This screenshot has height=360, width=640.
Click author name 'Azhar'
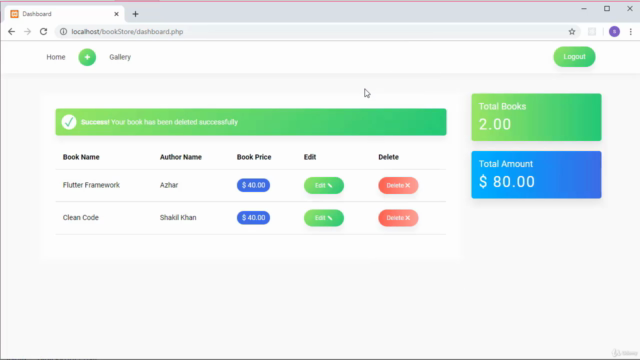click(169, 185)
